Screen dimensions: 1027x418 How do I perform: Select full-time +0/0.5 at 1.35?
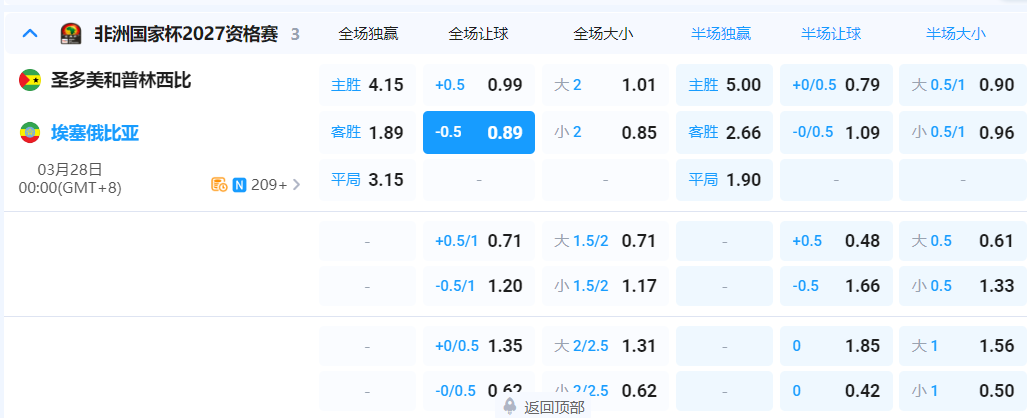point(479,346)
